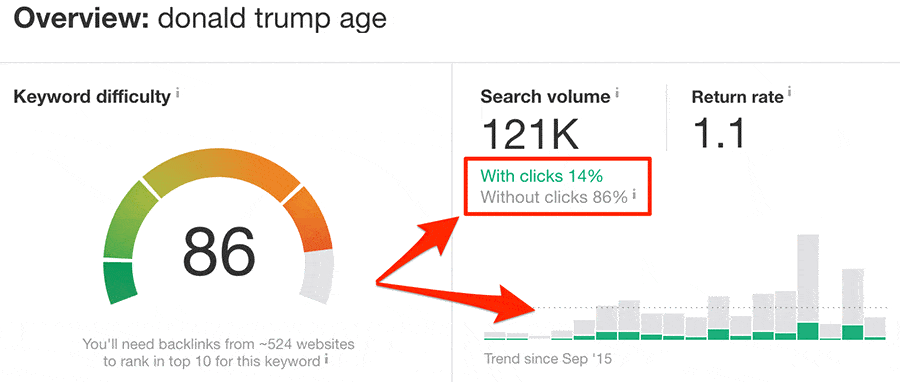Click keyword difficulty score 86
This screenshot has width=900, height=382.
[x=219, y=251]
